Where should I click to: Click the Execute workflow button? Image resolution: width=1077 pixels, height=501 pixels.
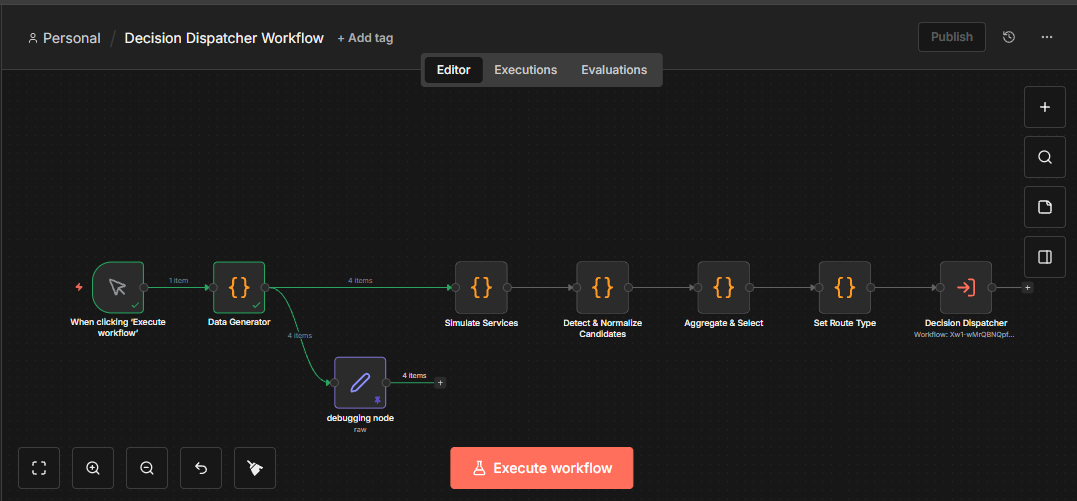pos(541,468)
